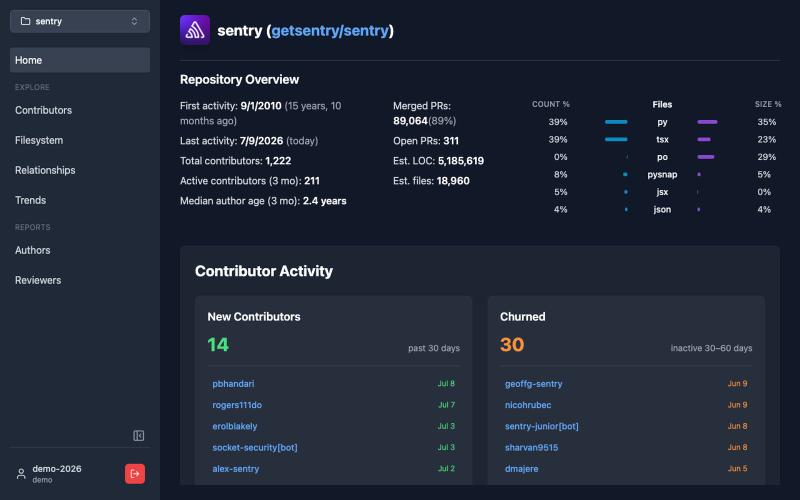This screenshot has height=500, width=800.
Task: Go to Home in sidebar
Action: coord(80,60)
